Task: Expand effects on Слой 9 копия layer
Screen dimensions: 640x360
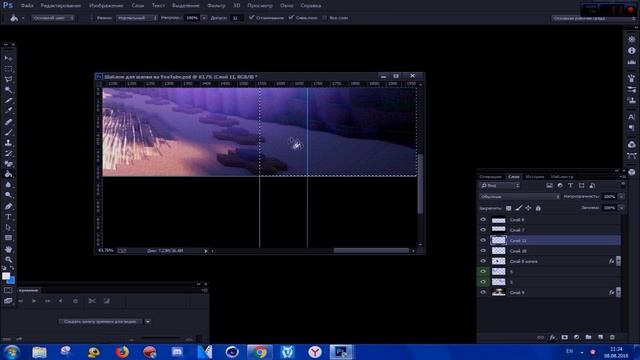Action: tap(618, 261)
